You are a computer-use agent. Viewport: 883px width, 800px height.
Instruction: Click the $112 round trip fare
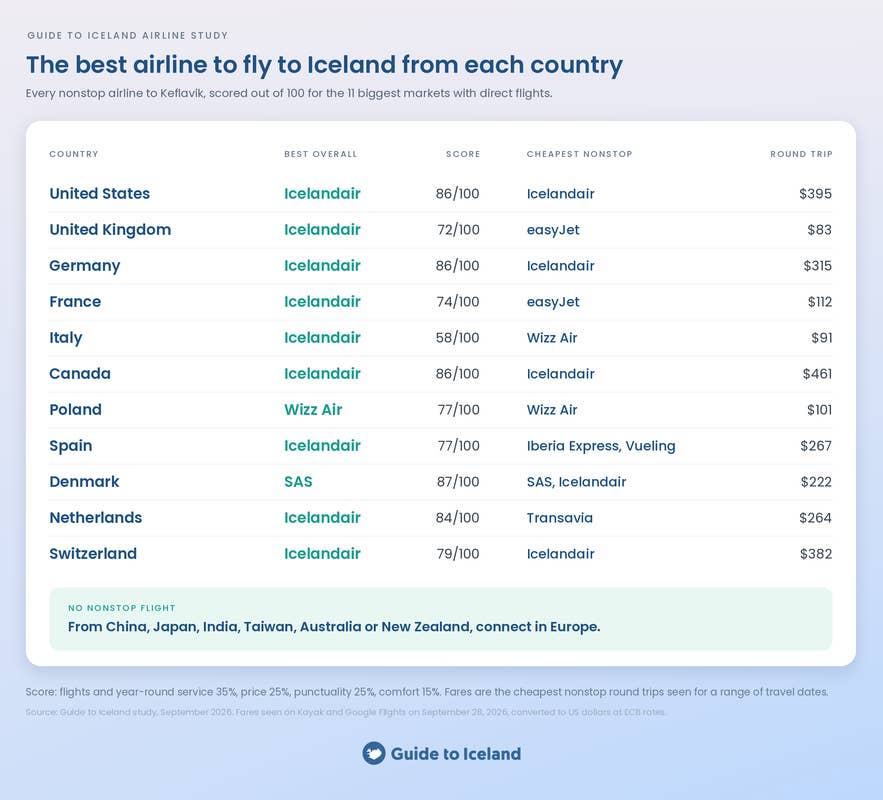coord(820,302)
